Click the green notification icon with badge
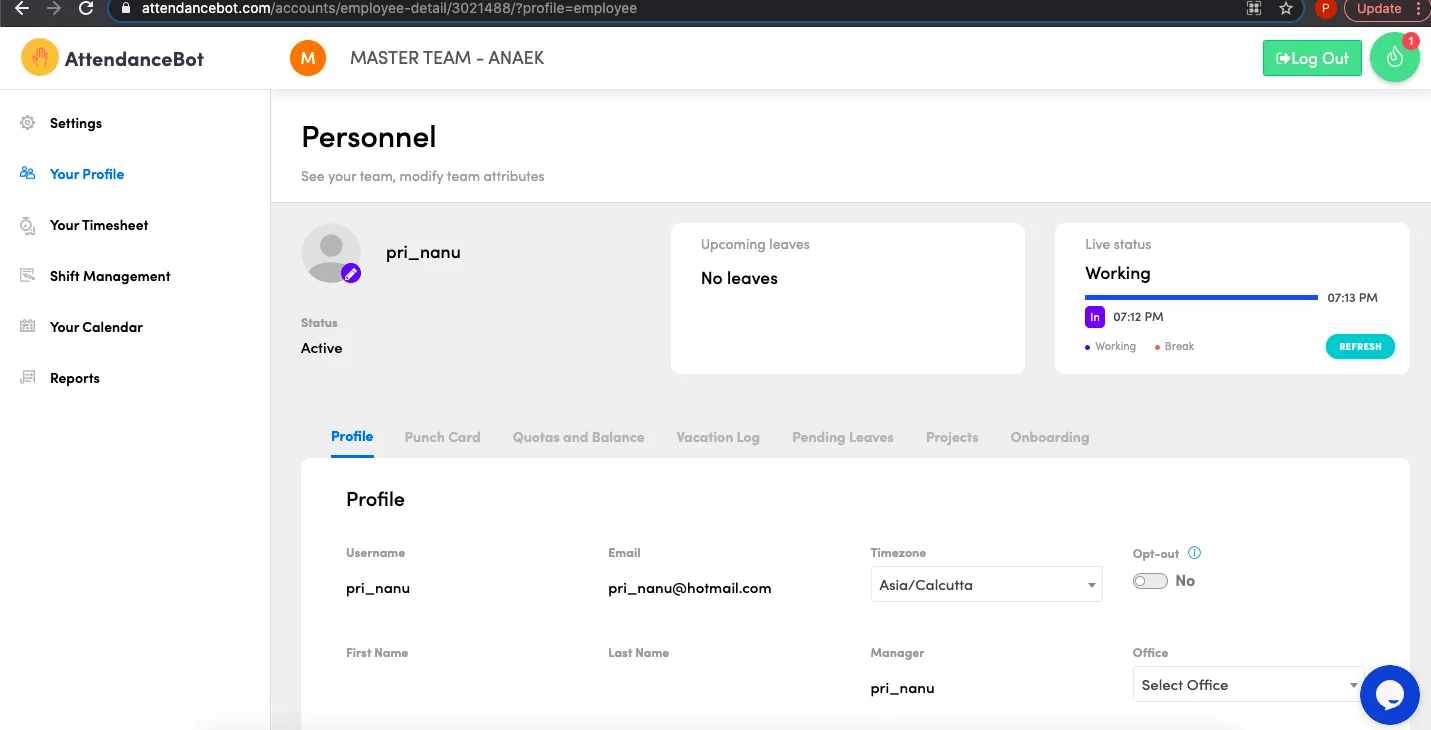The width and height of the screenshot is (1431, 730). [1395, 58]
